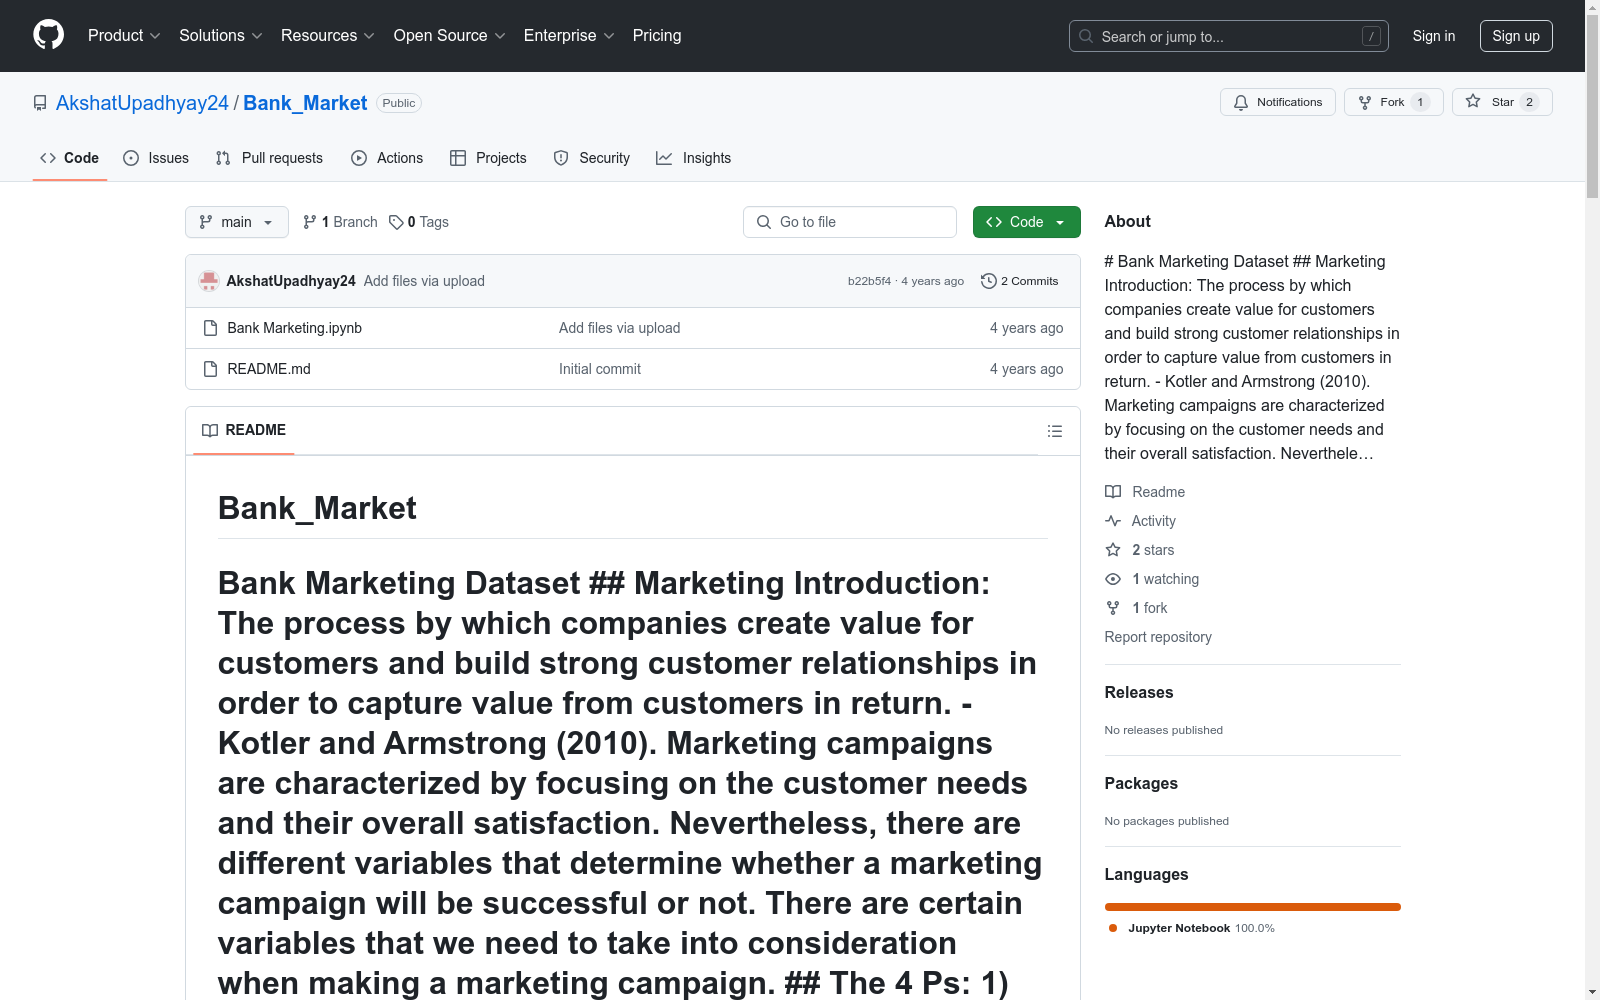Open the Releases heading link
The height and width of the screenshot is (1000, 1600).
coord(1139,692)
